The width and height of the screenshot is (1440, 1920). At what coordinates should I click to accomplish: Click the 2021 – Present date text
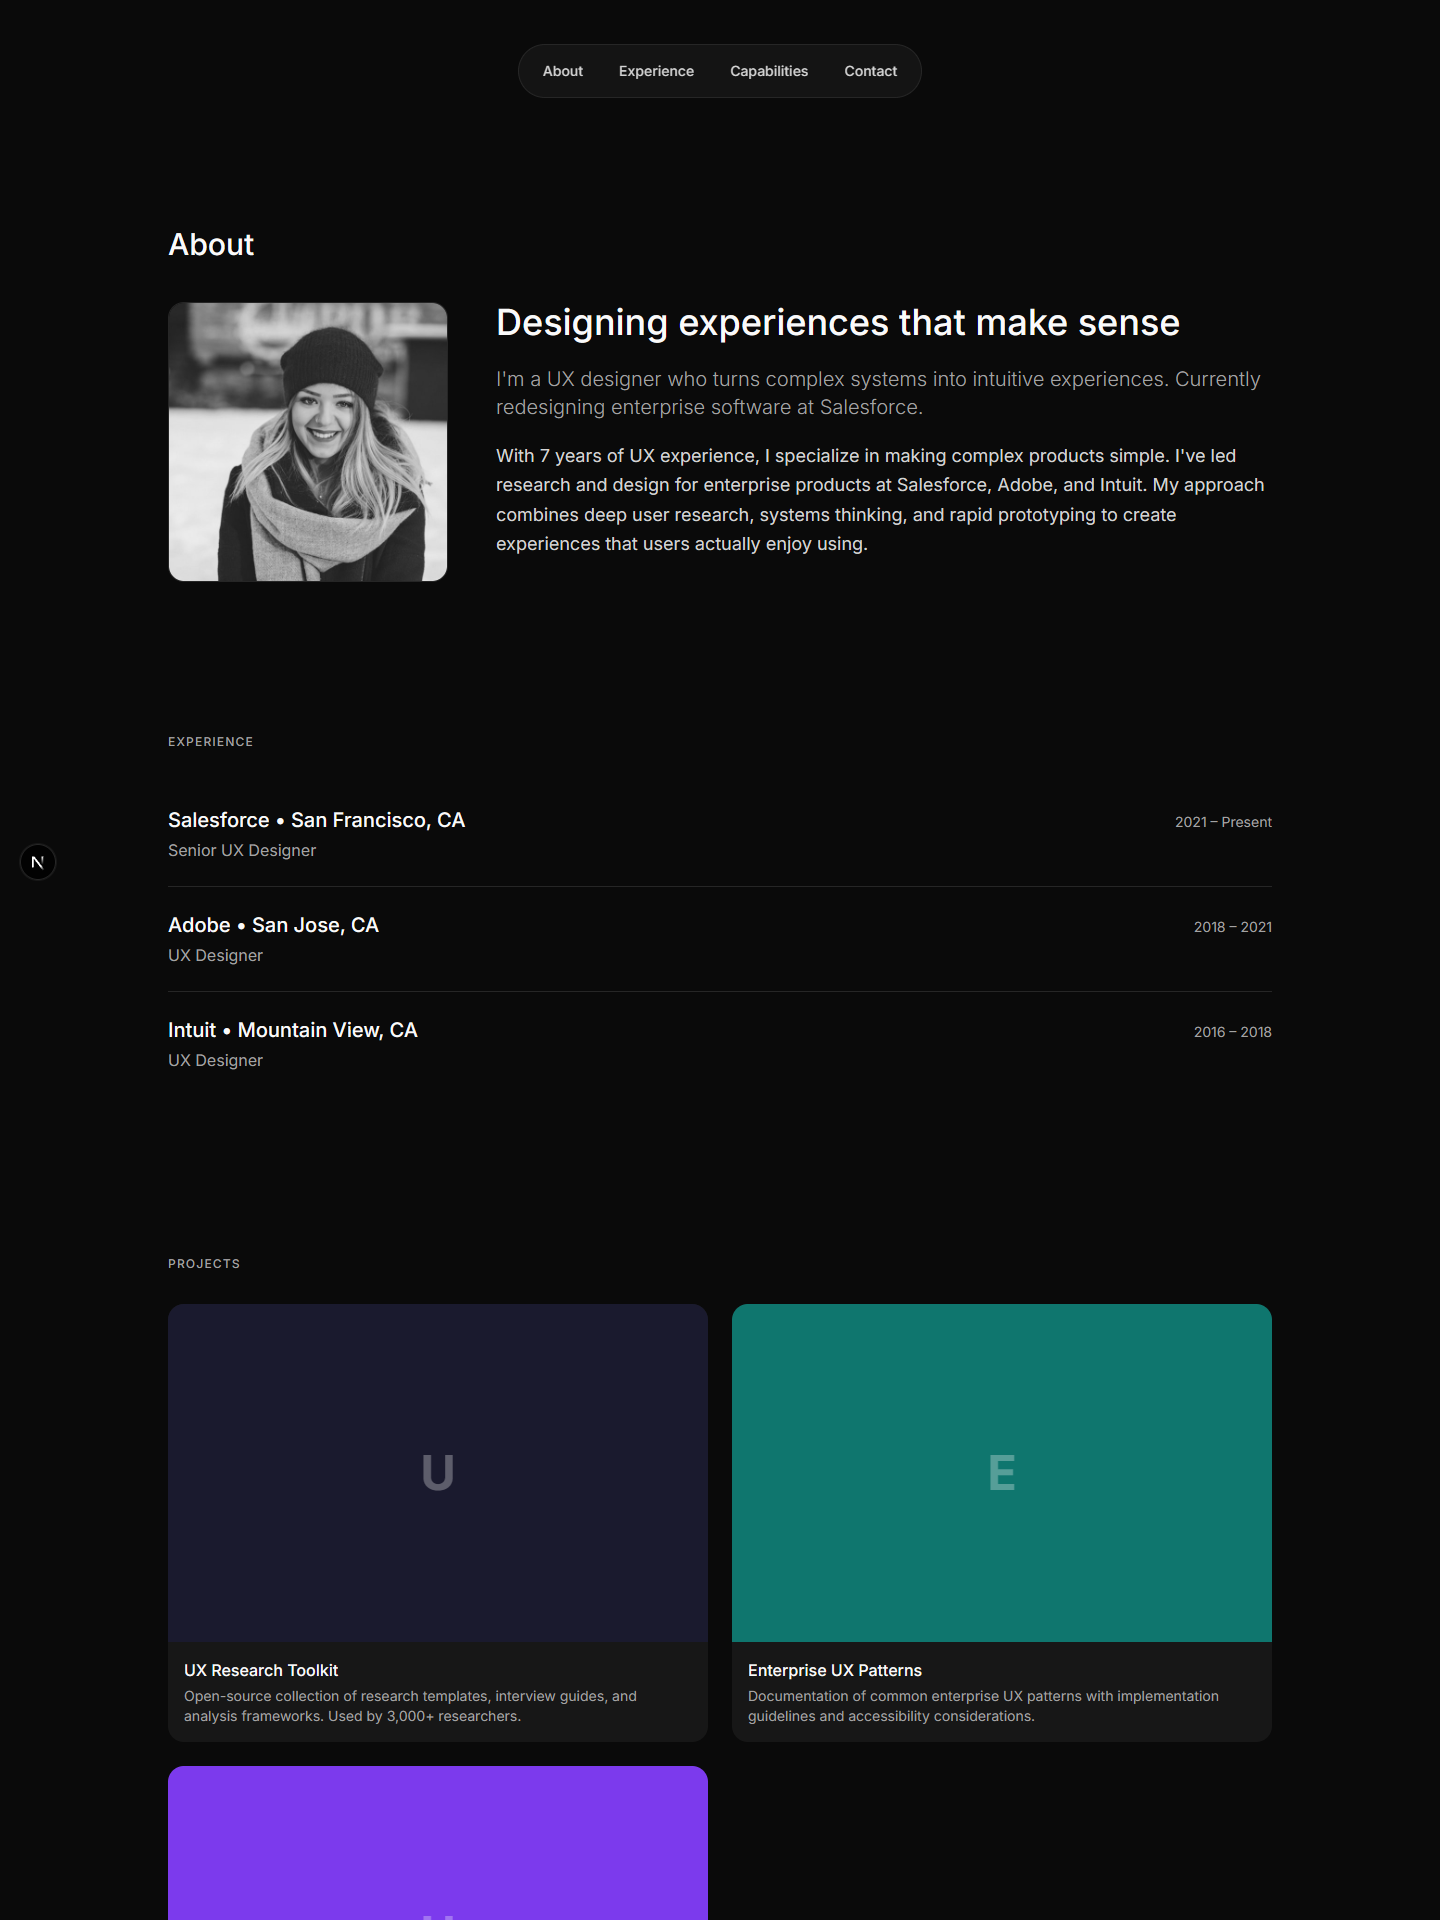1223,822
